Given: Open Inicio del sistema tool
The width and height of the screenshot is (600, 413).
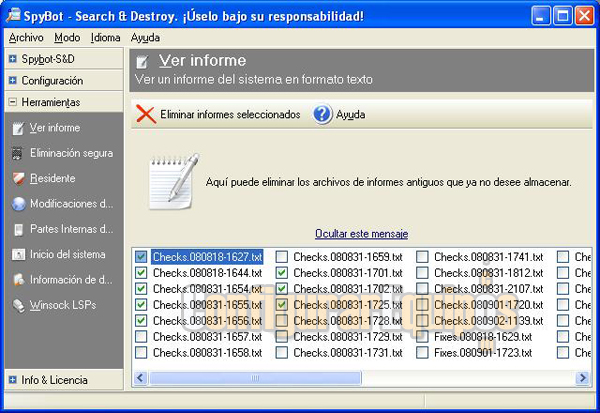Looking at the screenshot, I should pos(68,255).
